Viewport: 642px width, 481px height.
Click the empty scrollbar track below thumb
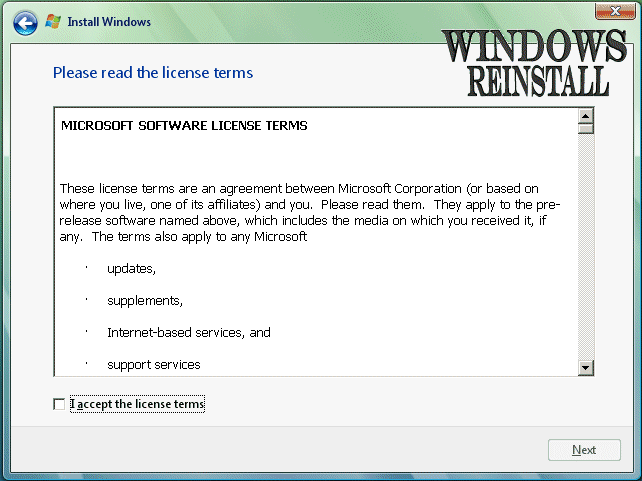click(x=586, y=250)
